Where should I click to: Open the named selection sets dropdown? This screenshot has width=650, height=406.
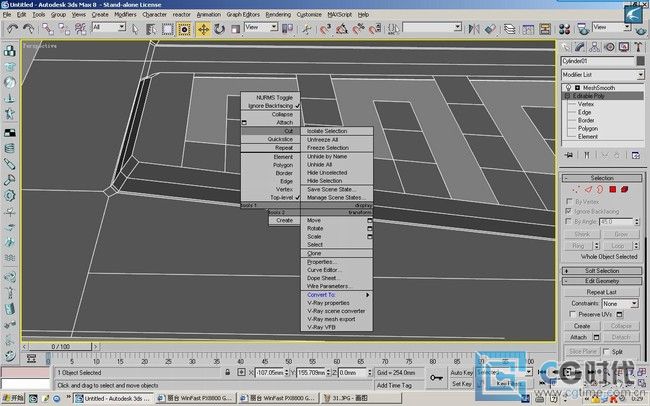432,27
